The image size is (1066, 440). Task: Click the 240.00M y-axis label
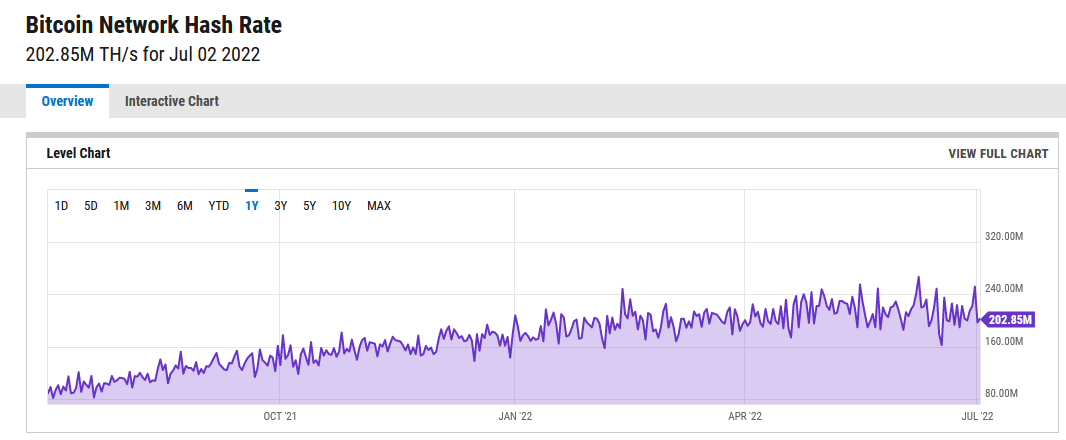tap(1004, 288)
